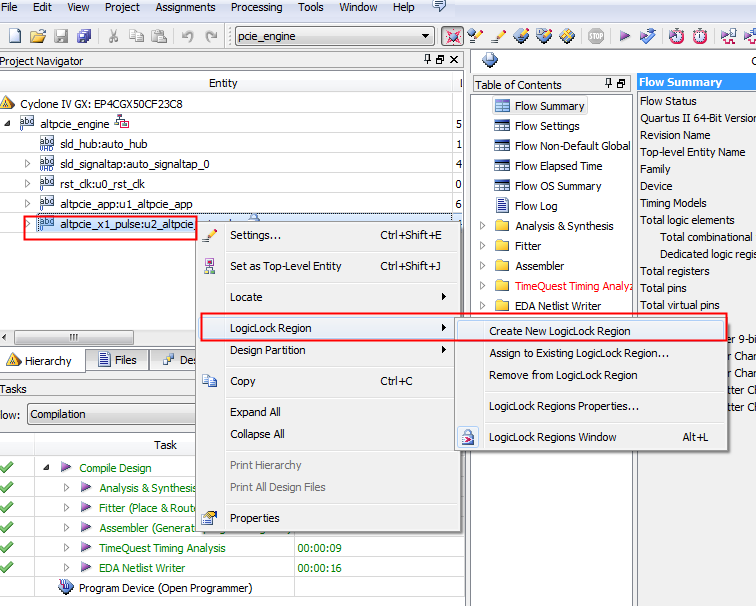This screenshot has width=756, height=606.
Task: Expand the Assembler report folder
Action: [x=483, y=266]
